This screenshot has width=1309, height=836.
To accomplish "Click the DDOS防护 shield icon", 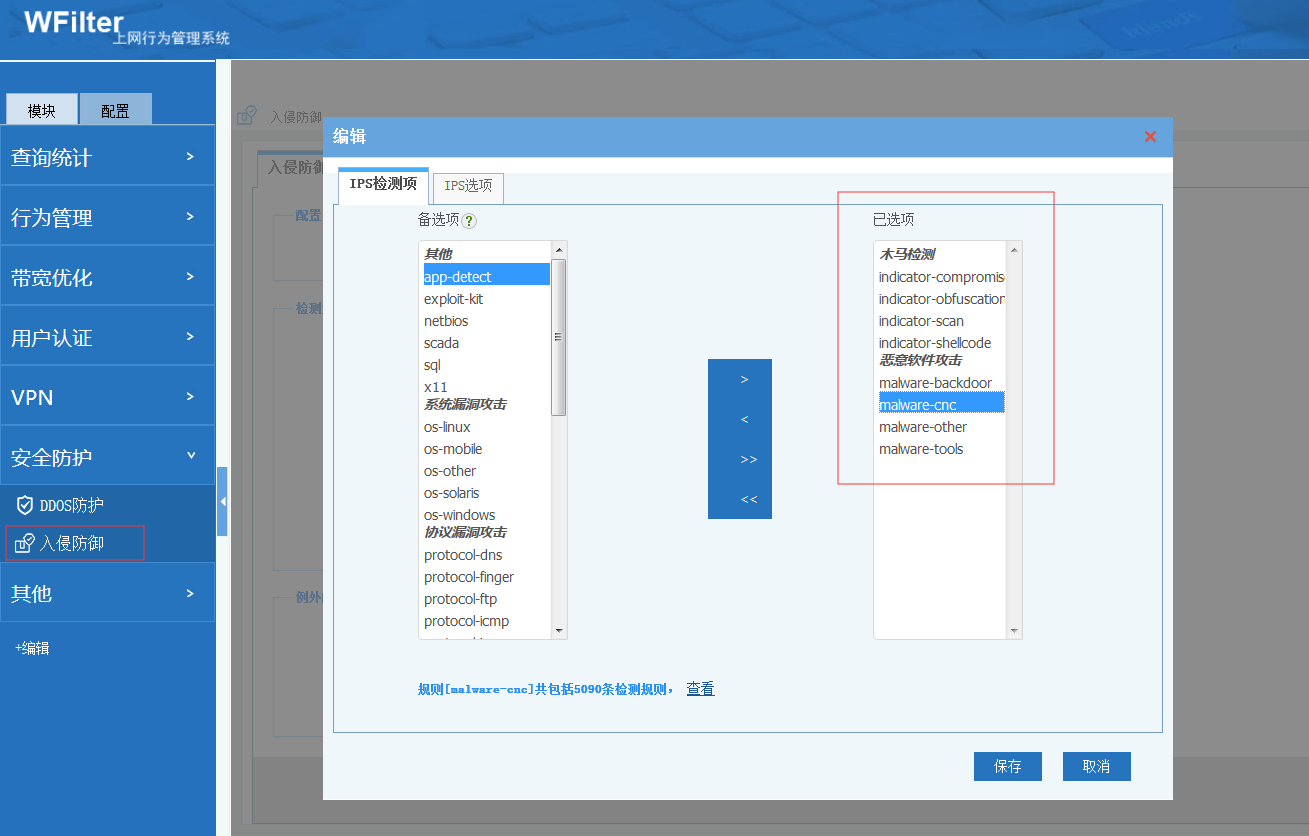I will click(x=25, y=505).
